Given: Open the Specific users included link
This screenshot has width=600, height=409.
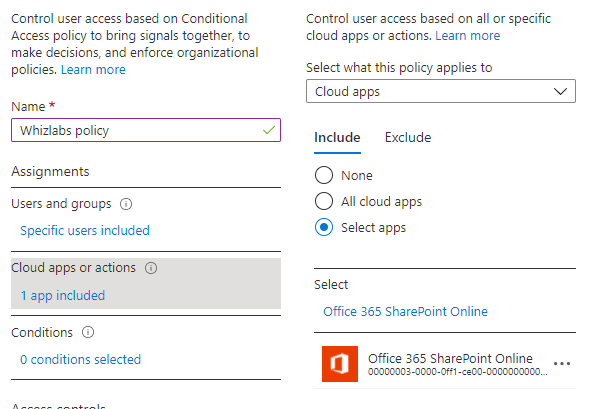Looking at the screenshot, I should [x=85, y=230].
